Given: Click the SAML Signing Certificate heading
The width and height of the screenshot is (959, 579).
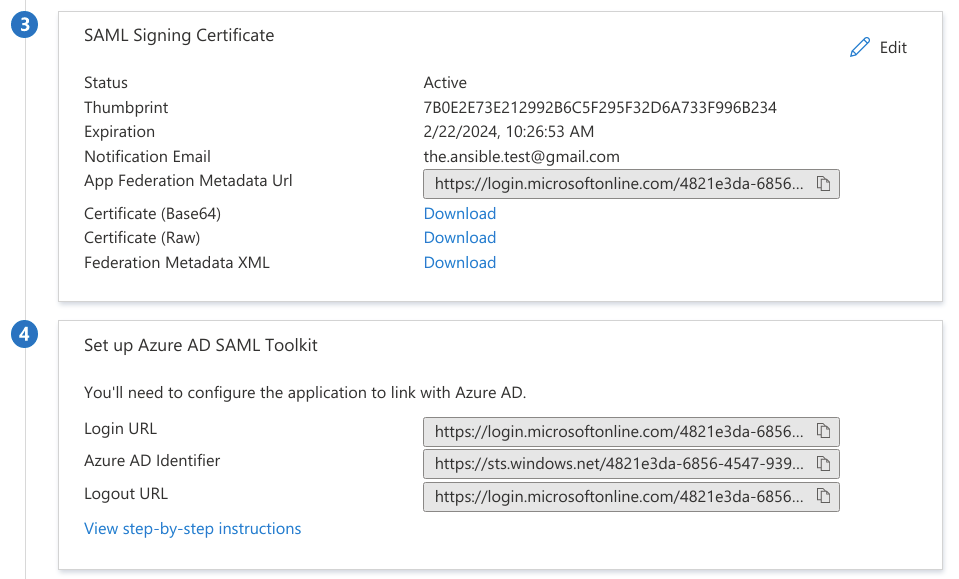Looking at the screenshot, I should point(179,35).
